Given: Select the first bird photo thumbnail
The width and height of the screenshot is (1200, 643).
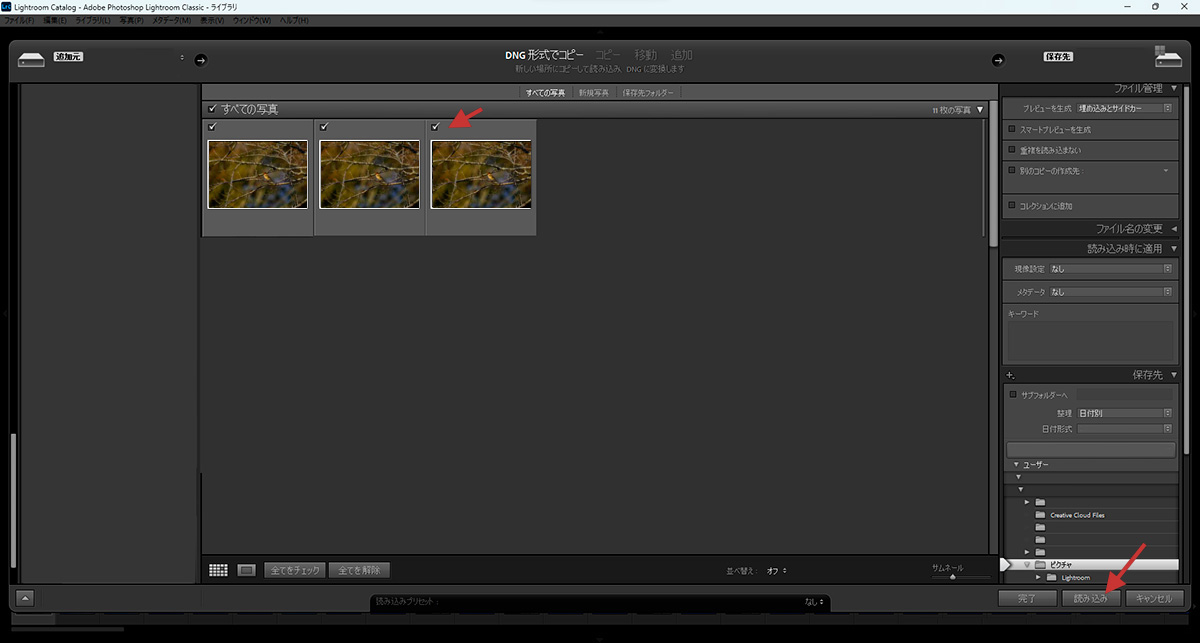Looking at the screenshot, I should point(257,174).
